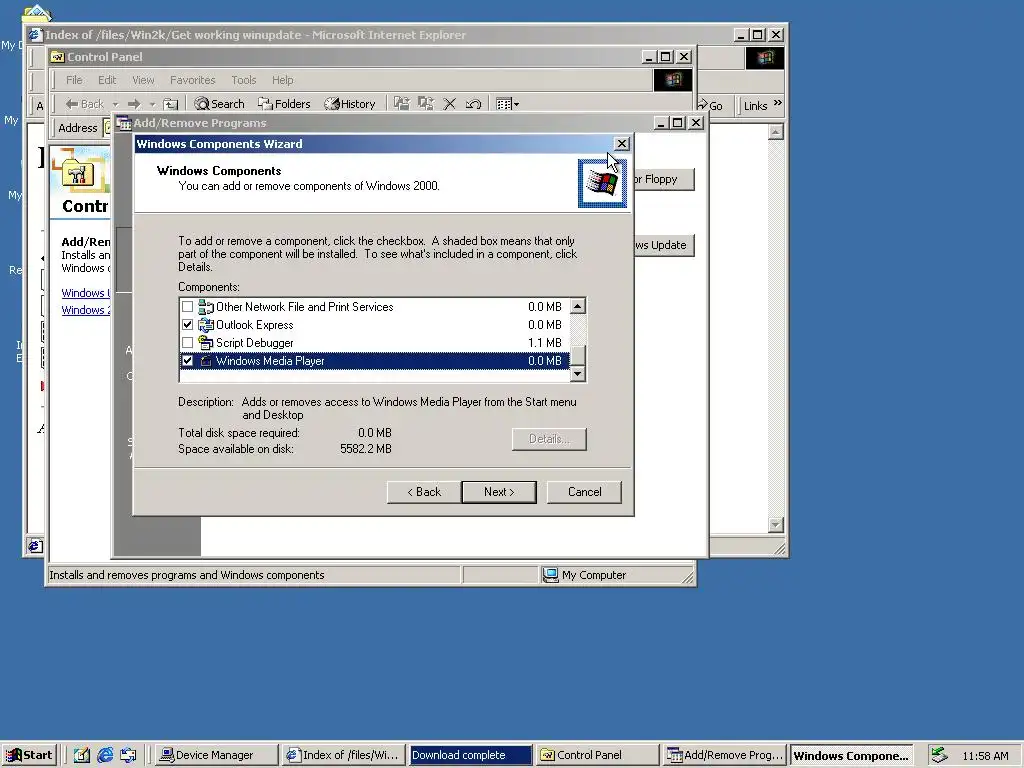Click the clock showing 11:58 AM

pyautogui.click(x=985, y=756)
